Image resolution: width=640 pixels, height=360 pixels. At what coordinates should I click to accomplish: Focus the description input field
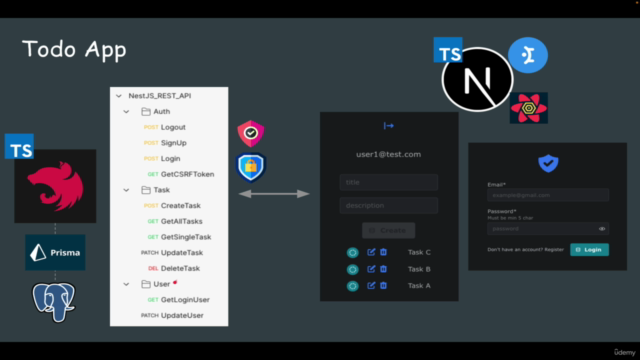[x=389, y=205]
